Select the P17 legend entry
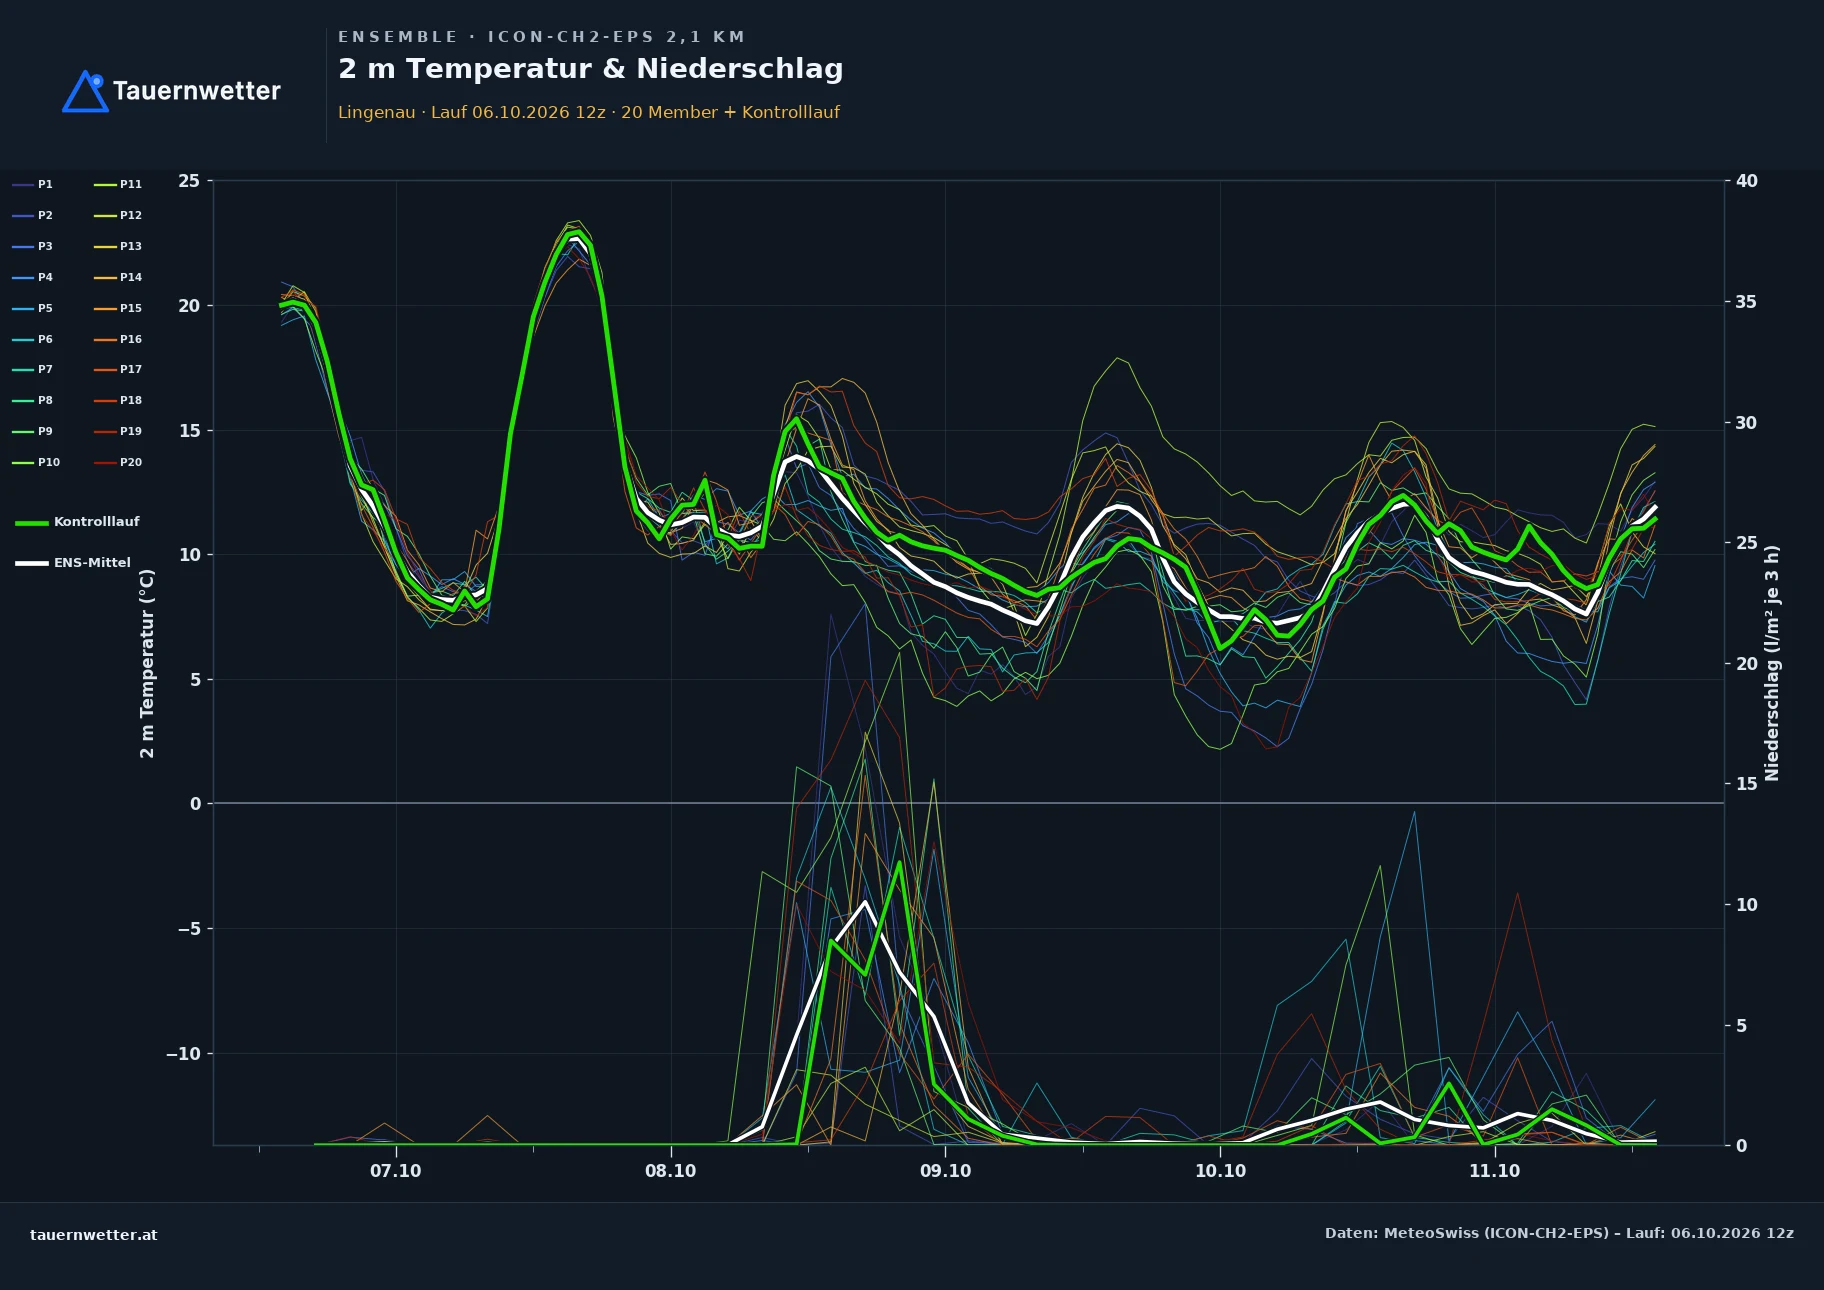 118,369
